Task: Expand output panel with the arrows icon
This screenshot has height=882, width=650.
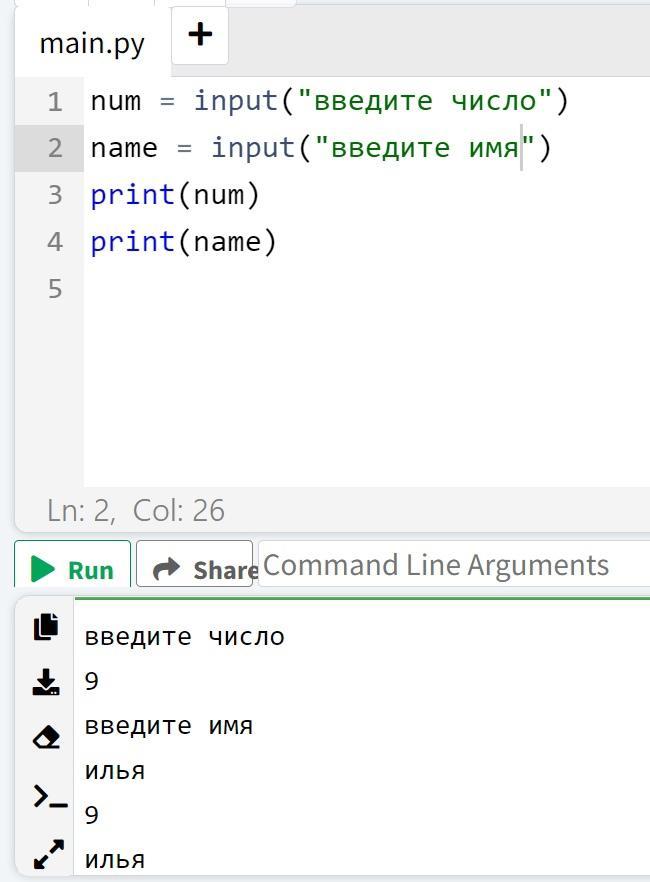Action: click(x=48, y=854)
